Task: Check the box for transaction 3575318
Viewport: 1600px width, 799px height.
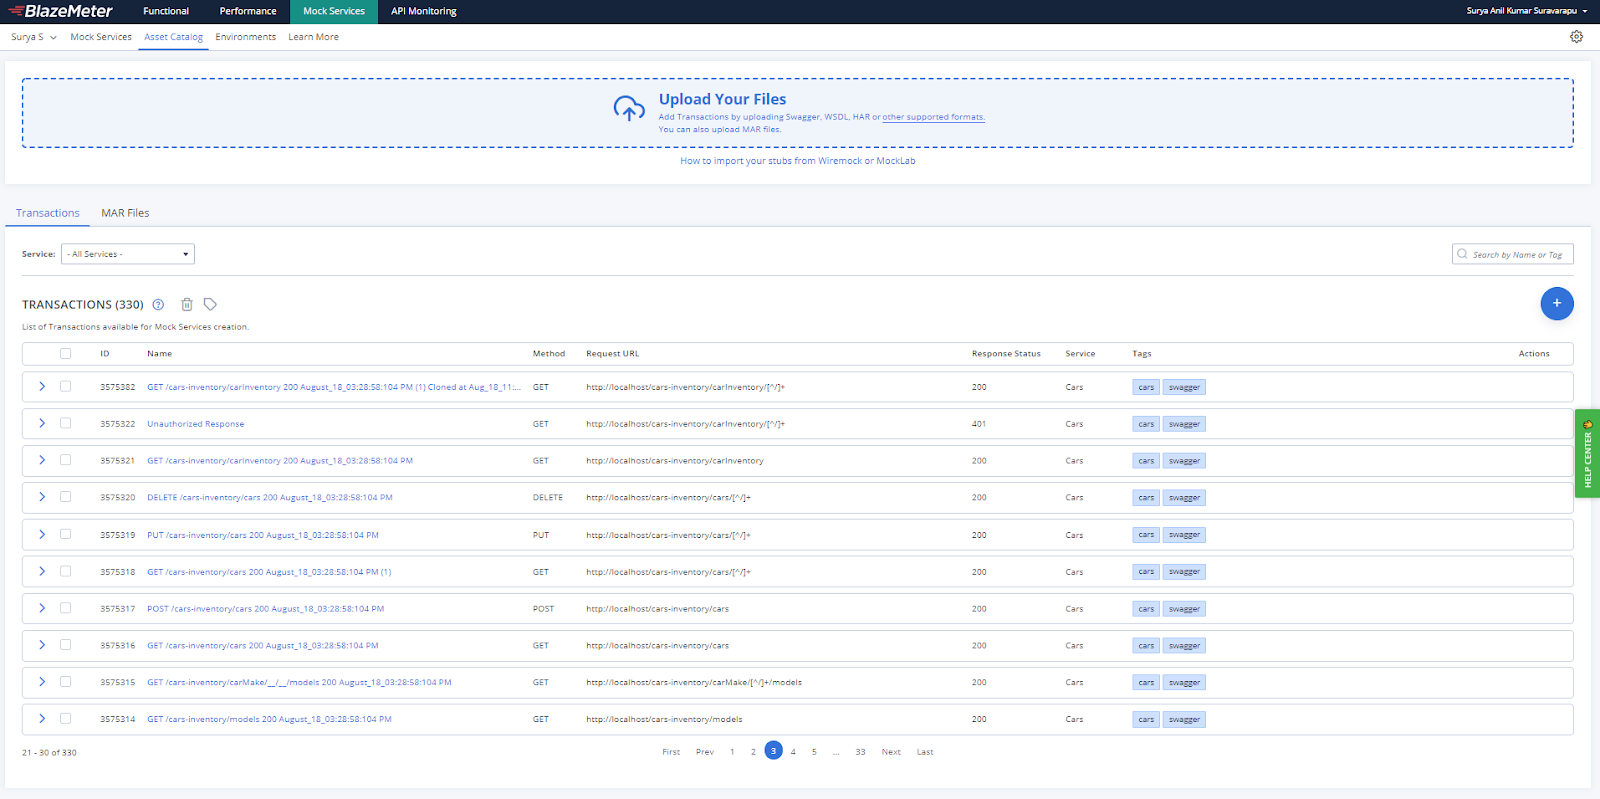Action: click(66, 571)
